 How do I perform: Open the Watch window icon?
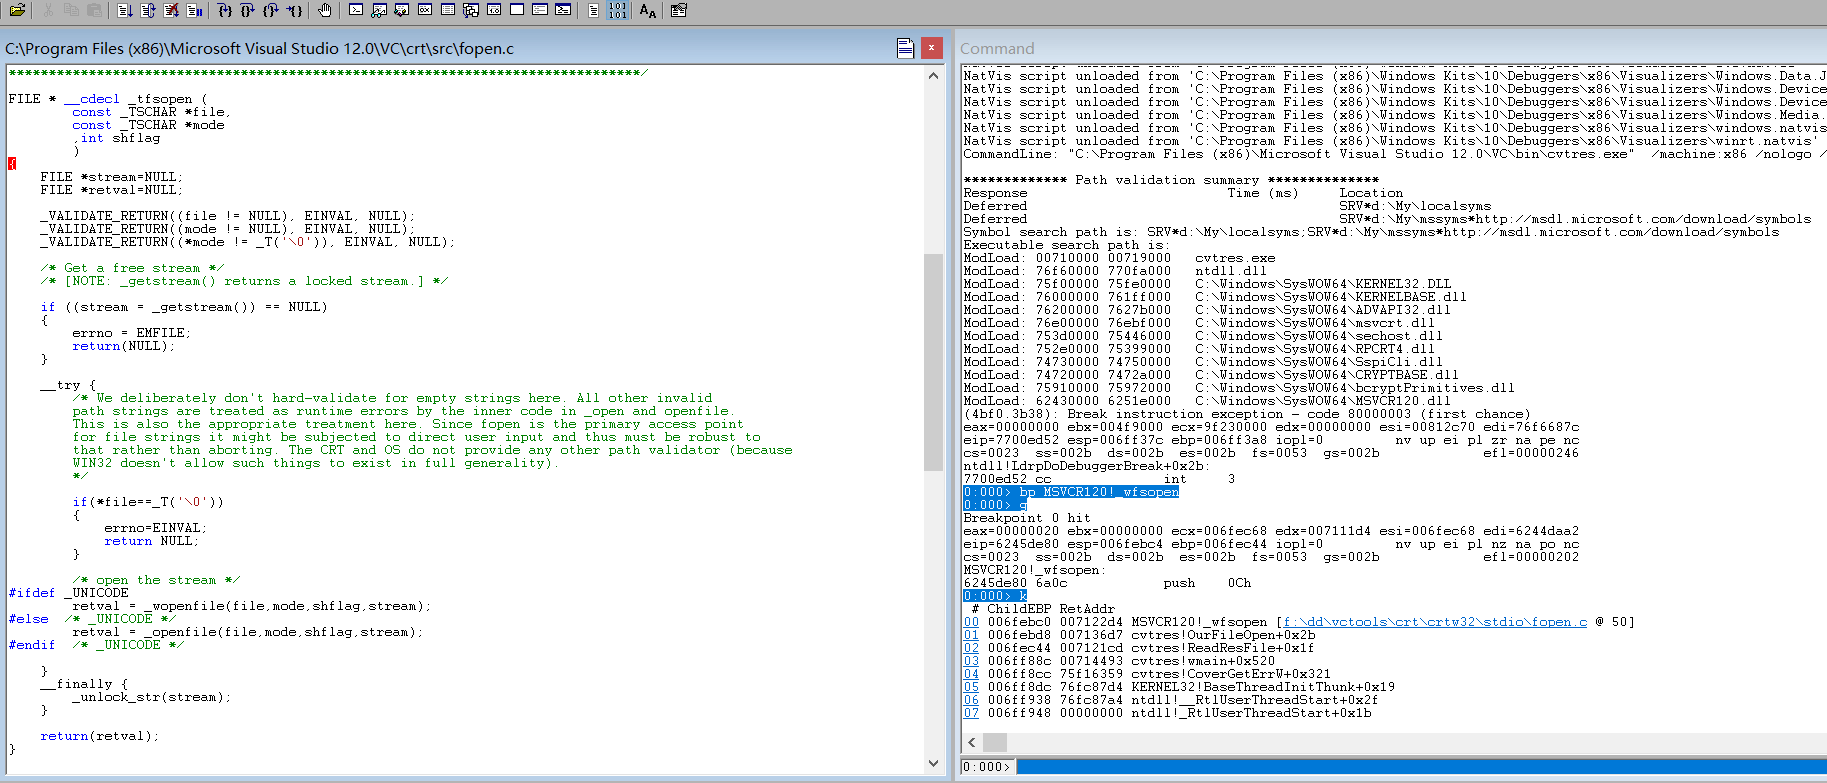379,10
